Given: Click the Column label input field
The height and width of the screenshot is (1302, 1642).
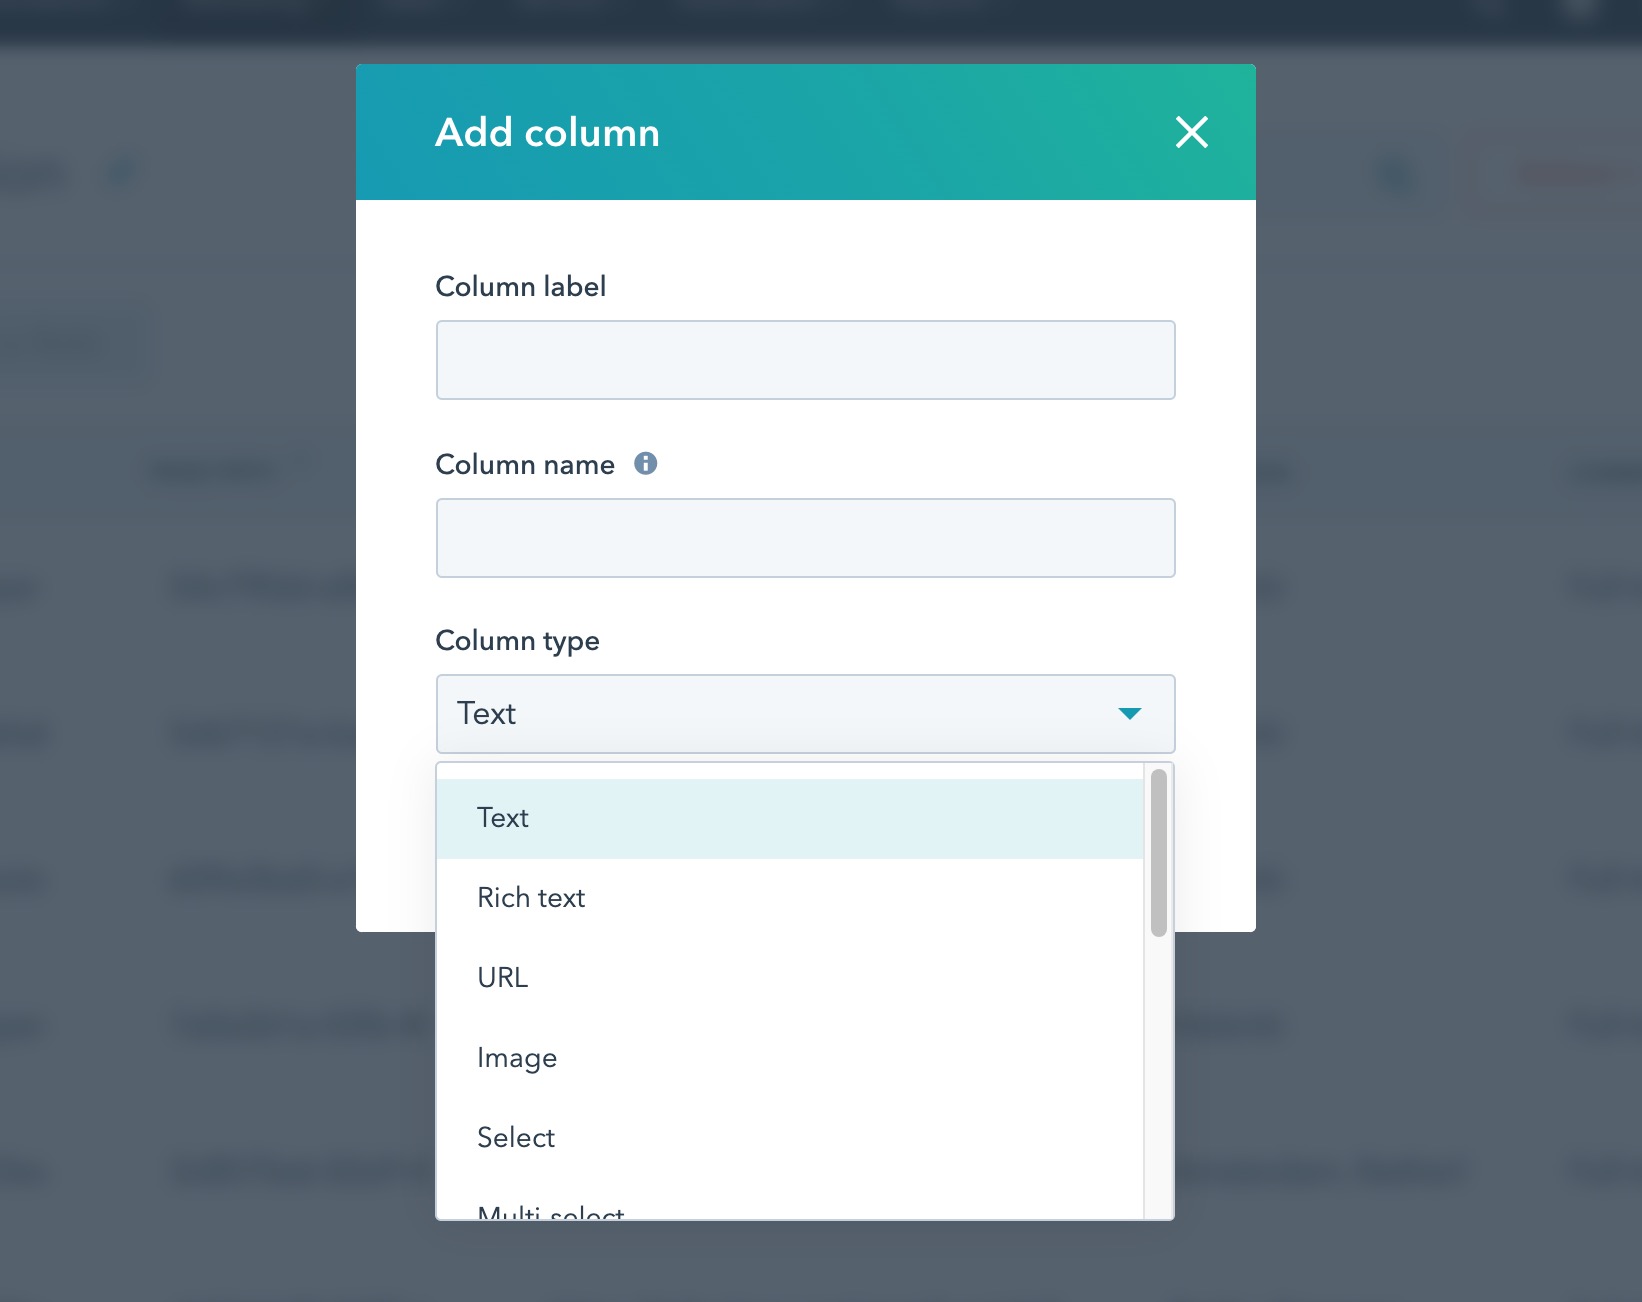Looking at the screenshot, I should 805,360.
